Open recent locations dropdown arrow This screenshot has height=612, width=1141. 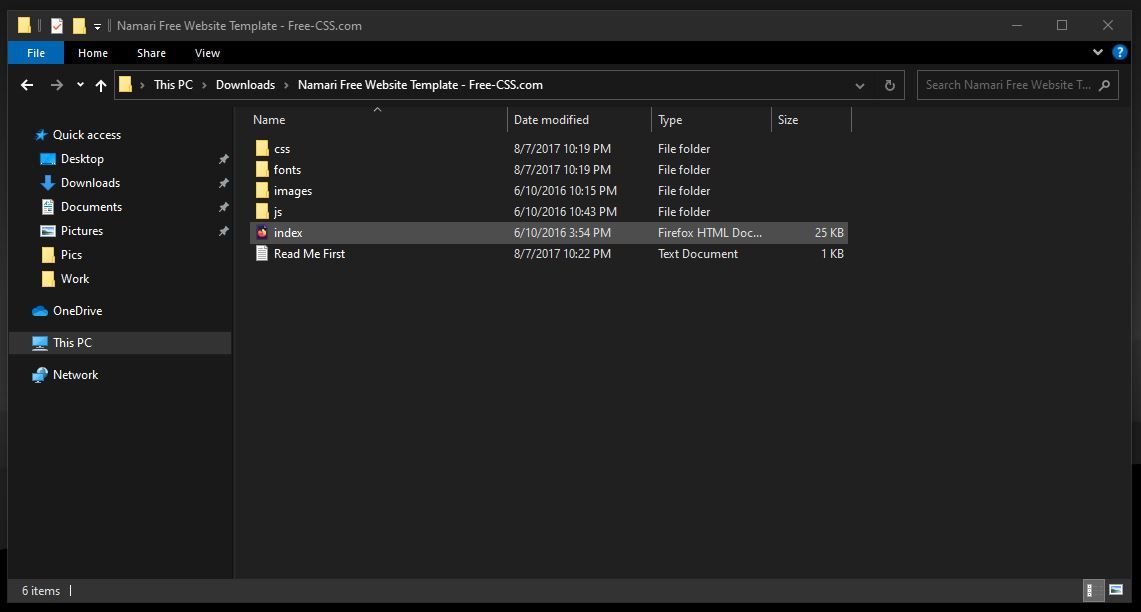click(80, 85)
